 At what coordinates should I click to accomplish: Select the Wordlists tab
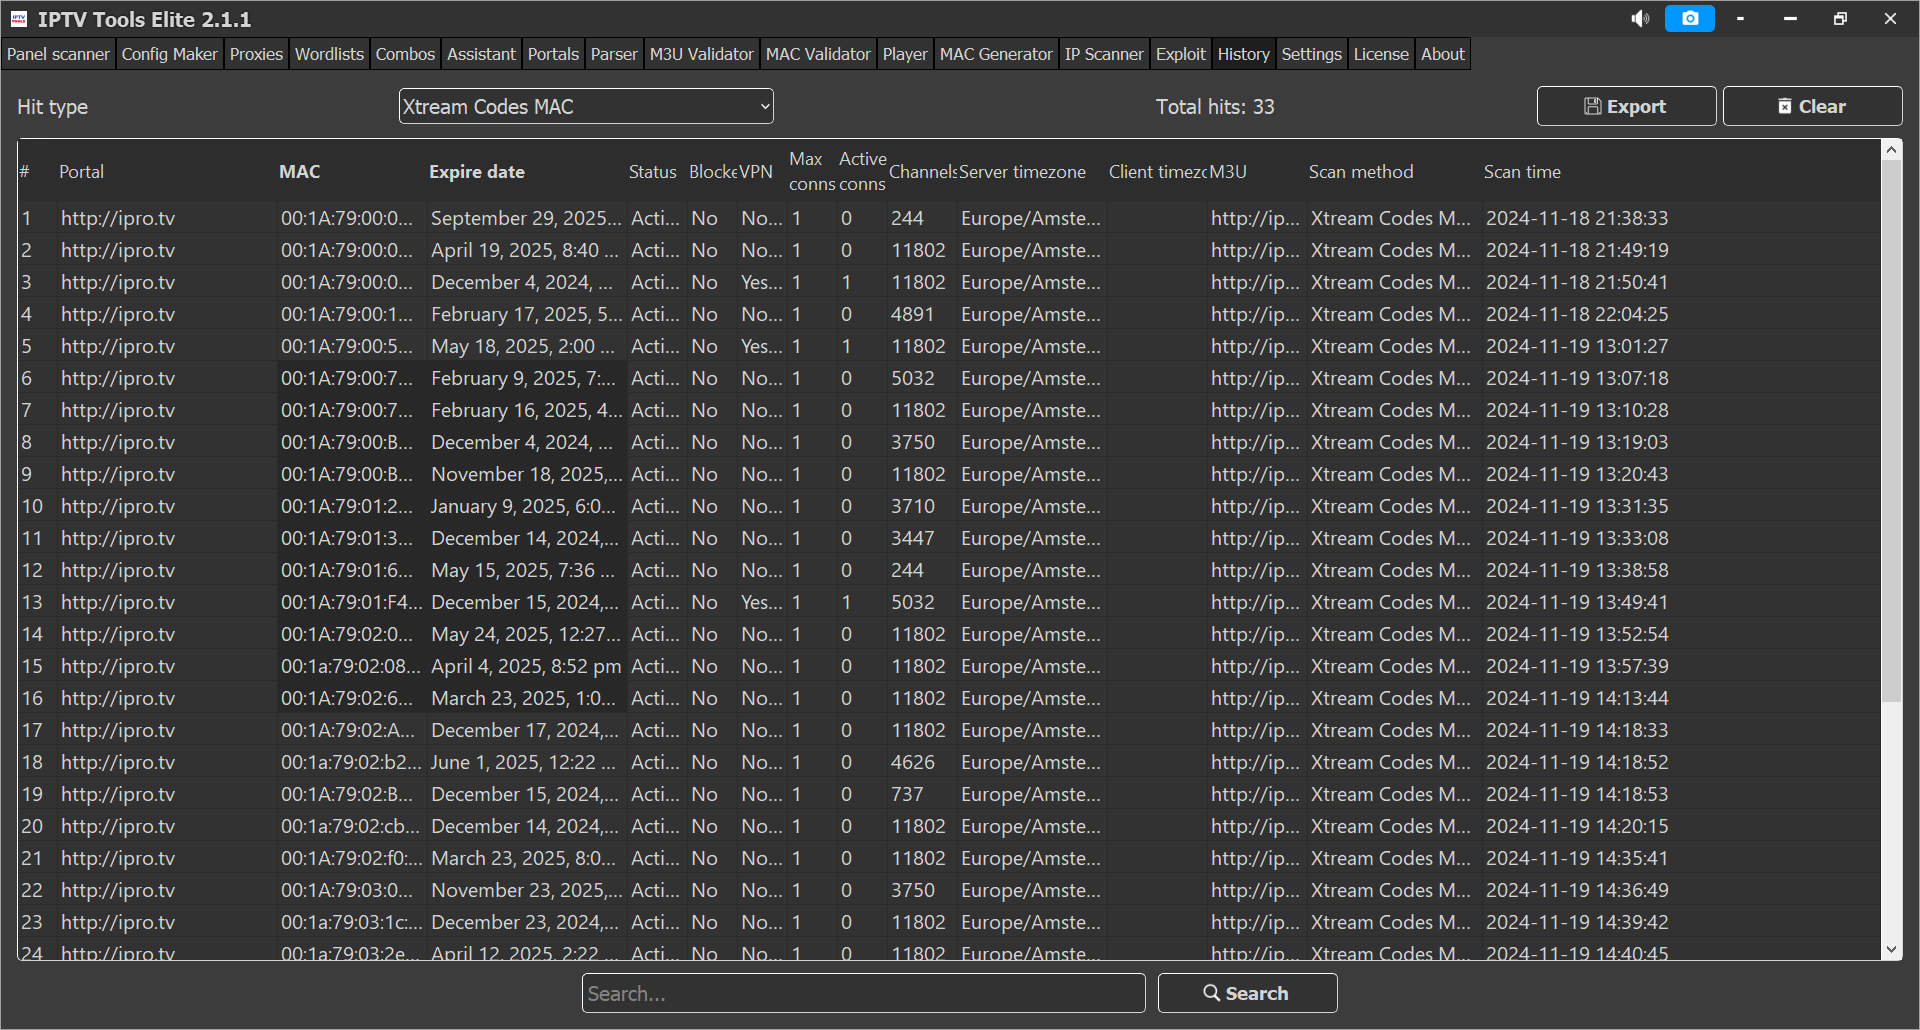(329, 54)
